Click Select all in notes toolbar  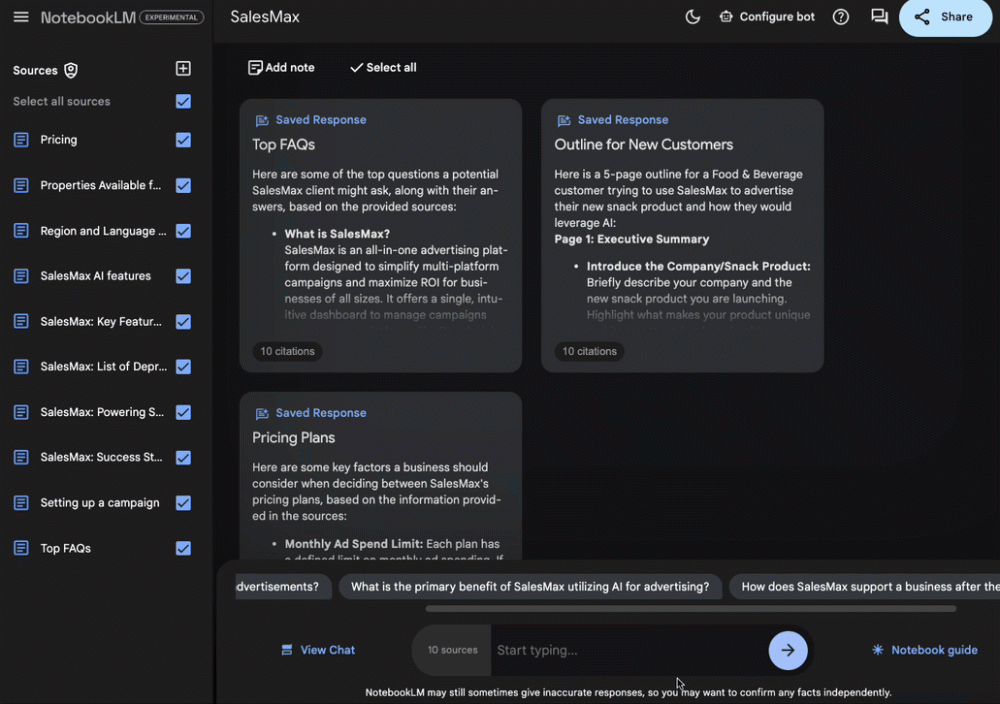383,67
